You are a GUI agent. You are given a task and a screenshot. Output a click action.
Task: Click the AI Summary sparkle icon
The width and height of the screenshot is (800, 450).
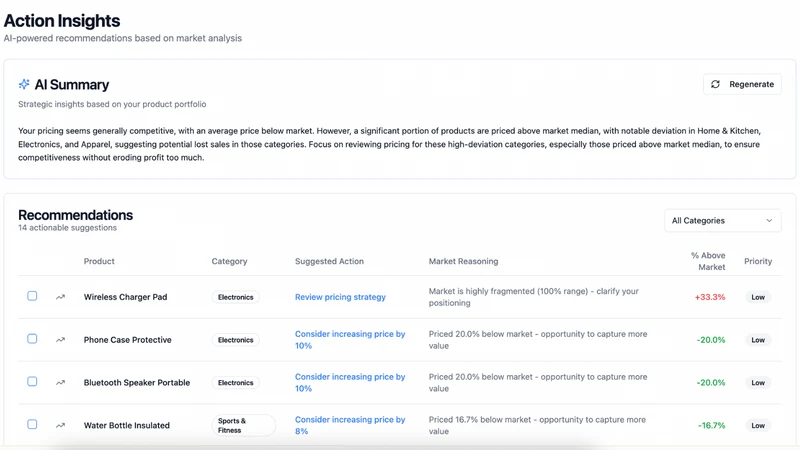(24, 84)
